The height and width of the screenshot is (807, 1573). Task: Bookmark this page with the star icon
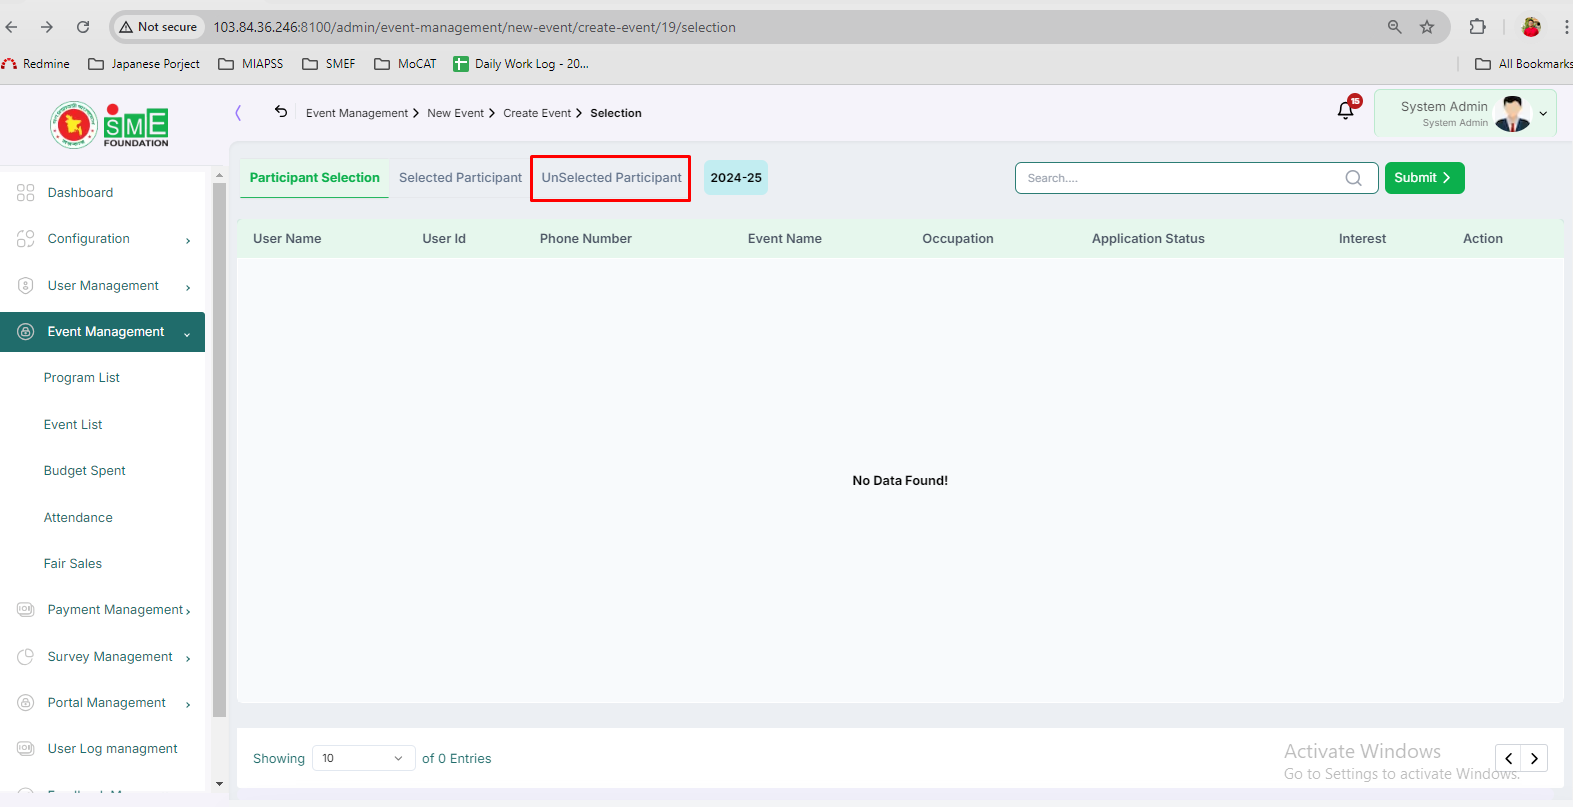1427,27
